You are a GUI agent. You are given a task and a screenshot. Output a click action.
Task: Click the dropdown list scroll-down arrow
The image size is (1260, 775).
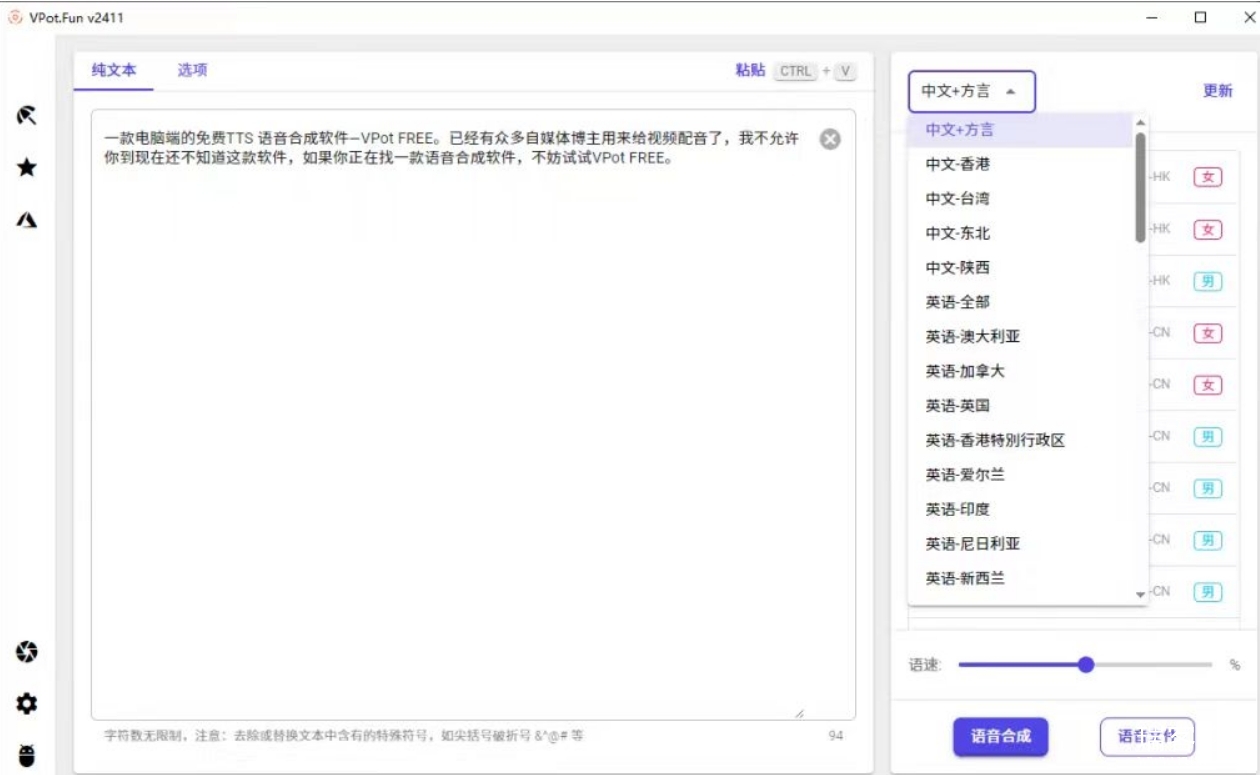click(1140, 595)
